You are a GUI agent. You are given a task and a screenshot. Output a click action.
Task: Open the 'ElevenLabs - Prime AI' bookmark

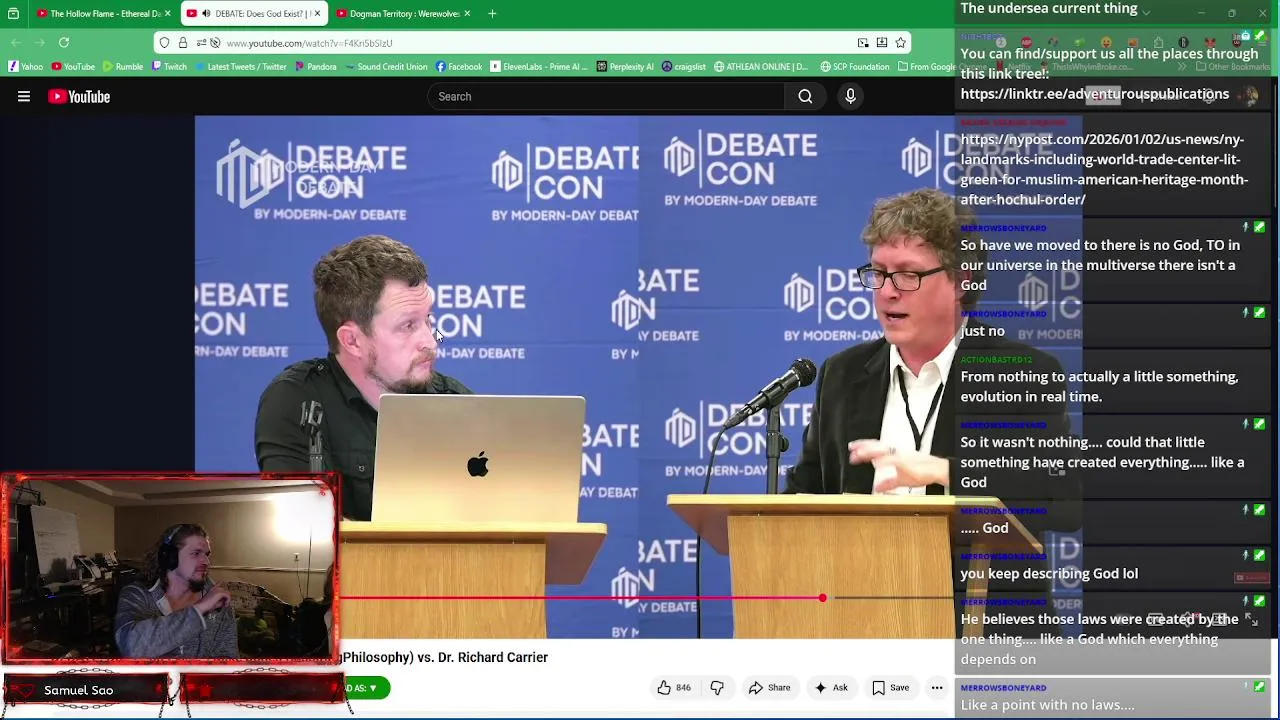click(539, 67)
